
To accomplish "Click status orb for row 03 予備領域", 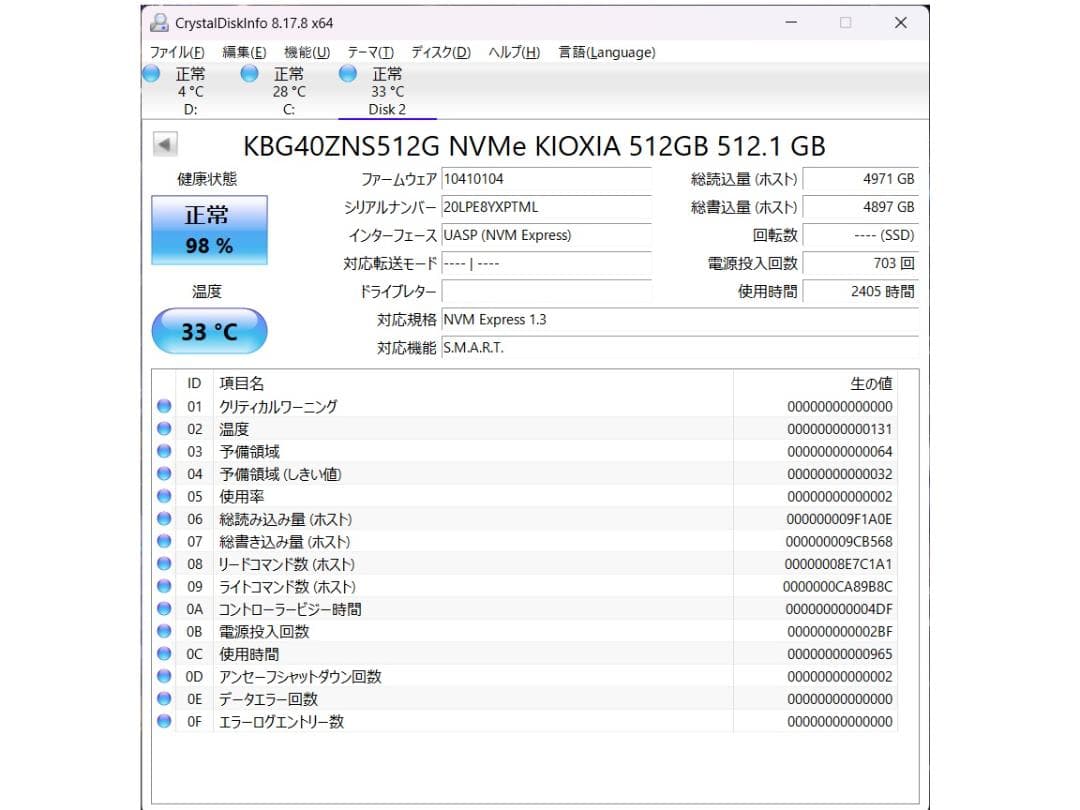I will click(x=164, y=451).
